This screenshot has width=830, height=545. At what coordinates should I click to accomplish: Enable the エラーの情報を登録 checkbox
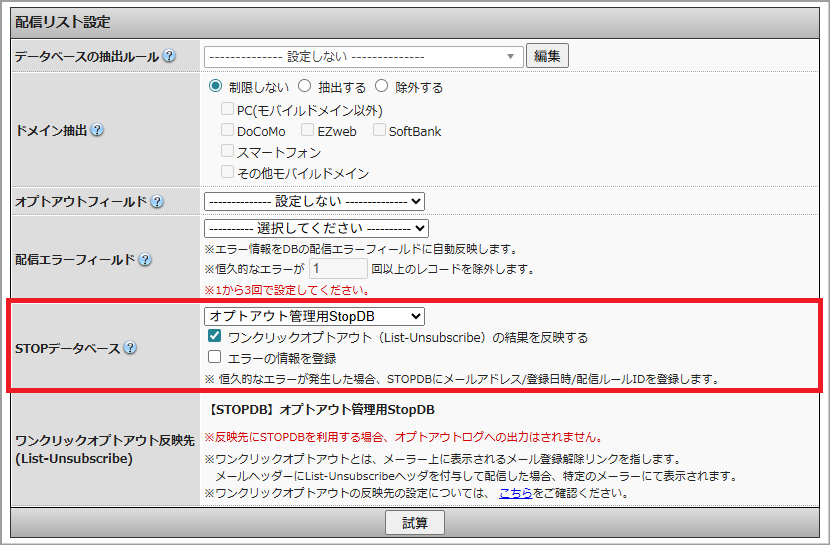point(214,358)
